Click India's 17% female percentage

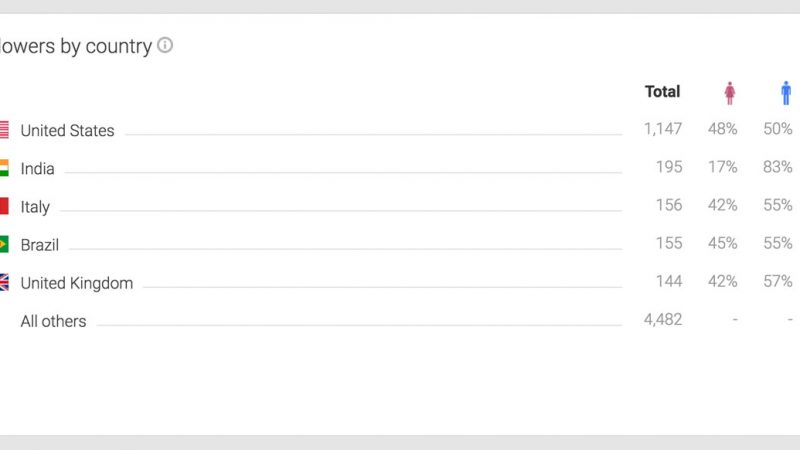(x=722, y=167)
